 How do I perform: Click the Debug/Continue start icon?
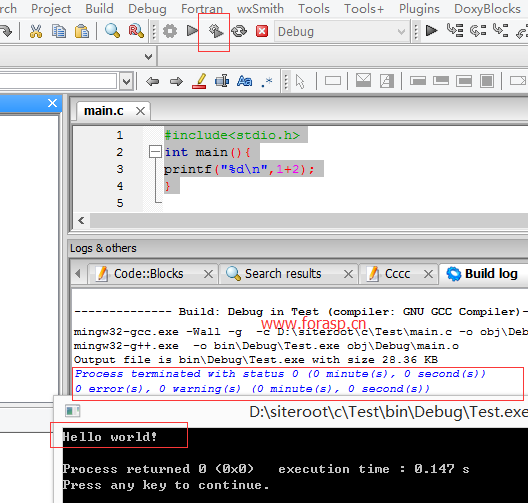[431, 31]
